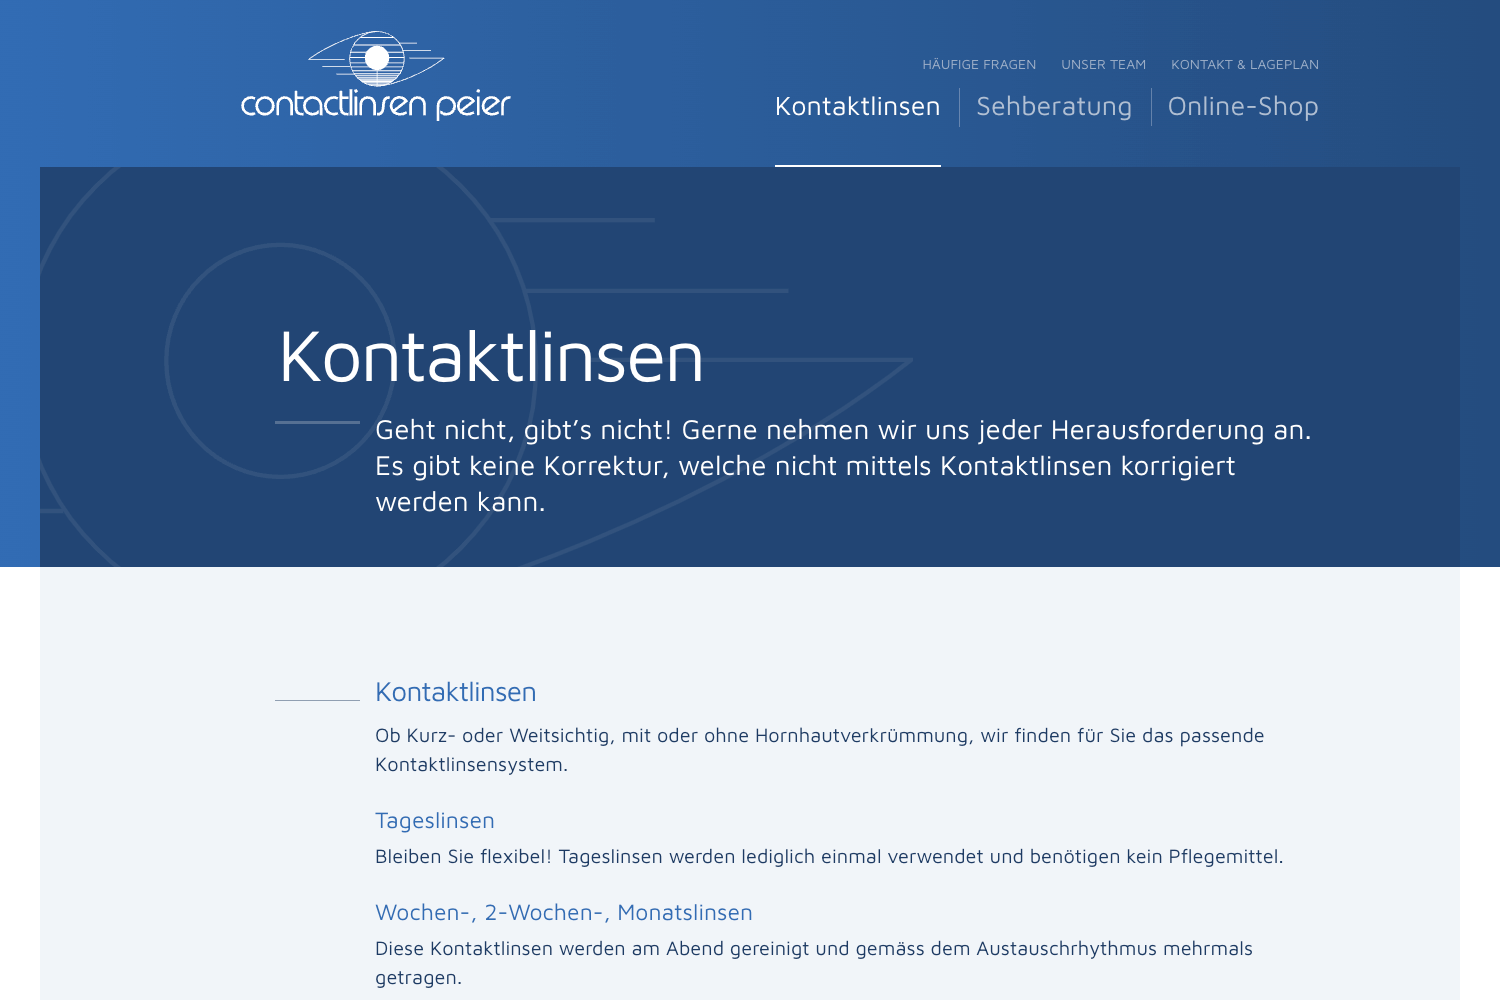Screen dimensions: 1500x1000
Task: Click the blue Kontaktlinsen section heading
Action: 455,692
